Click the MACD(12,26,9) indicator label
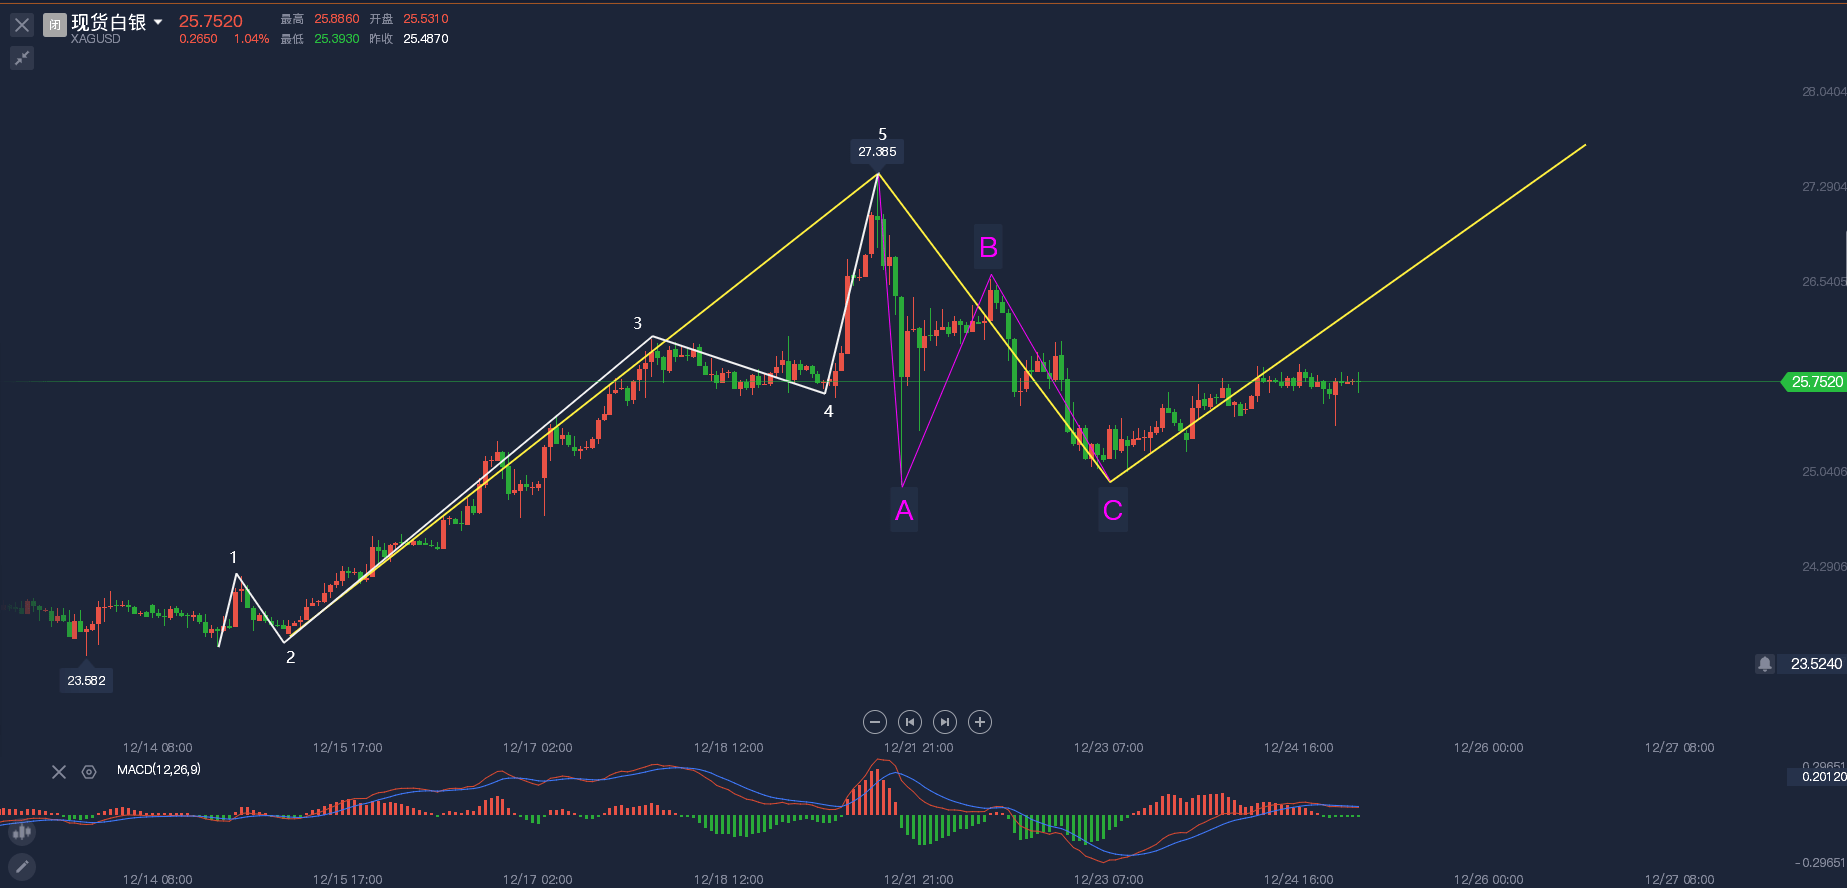 pos(159,770)
